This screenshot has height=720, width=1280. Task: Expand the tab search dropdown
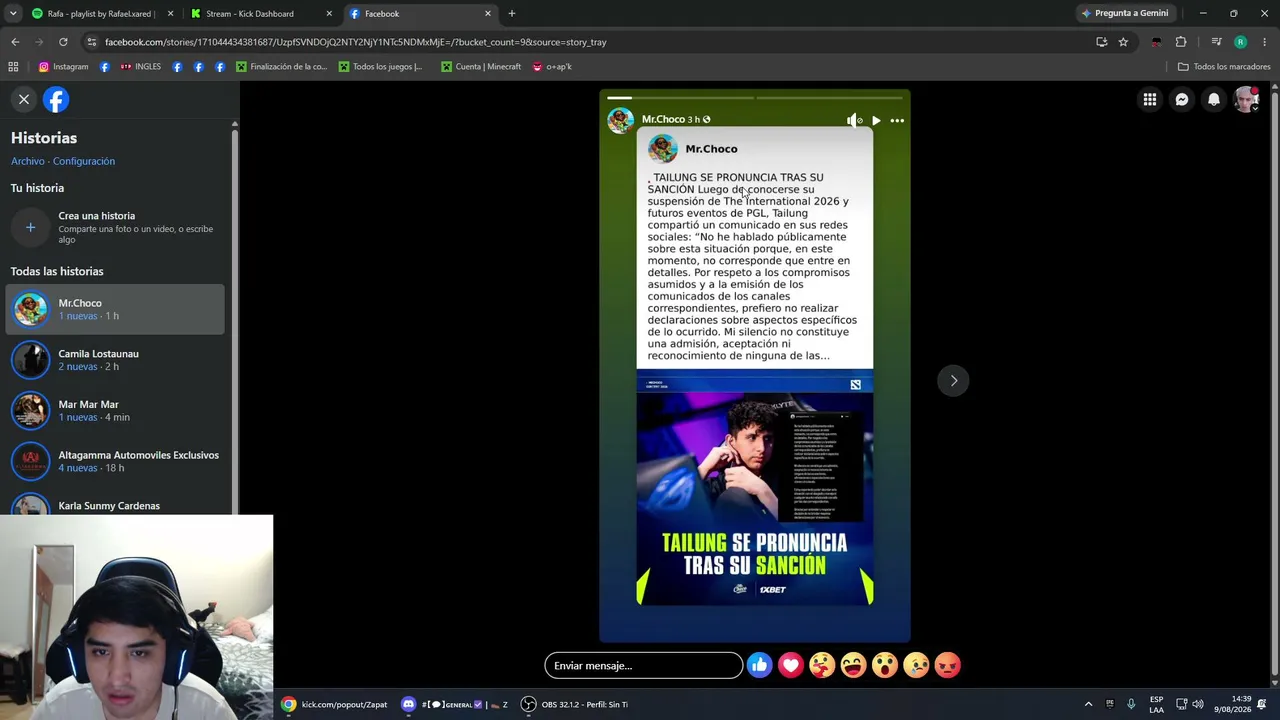(12, 13)
